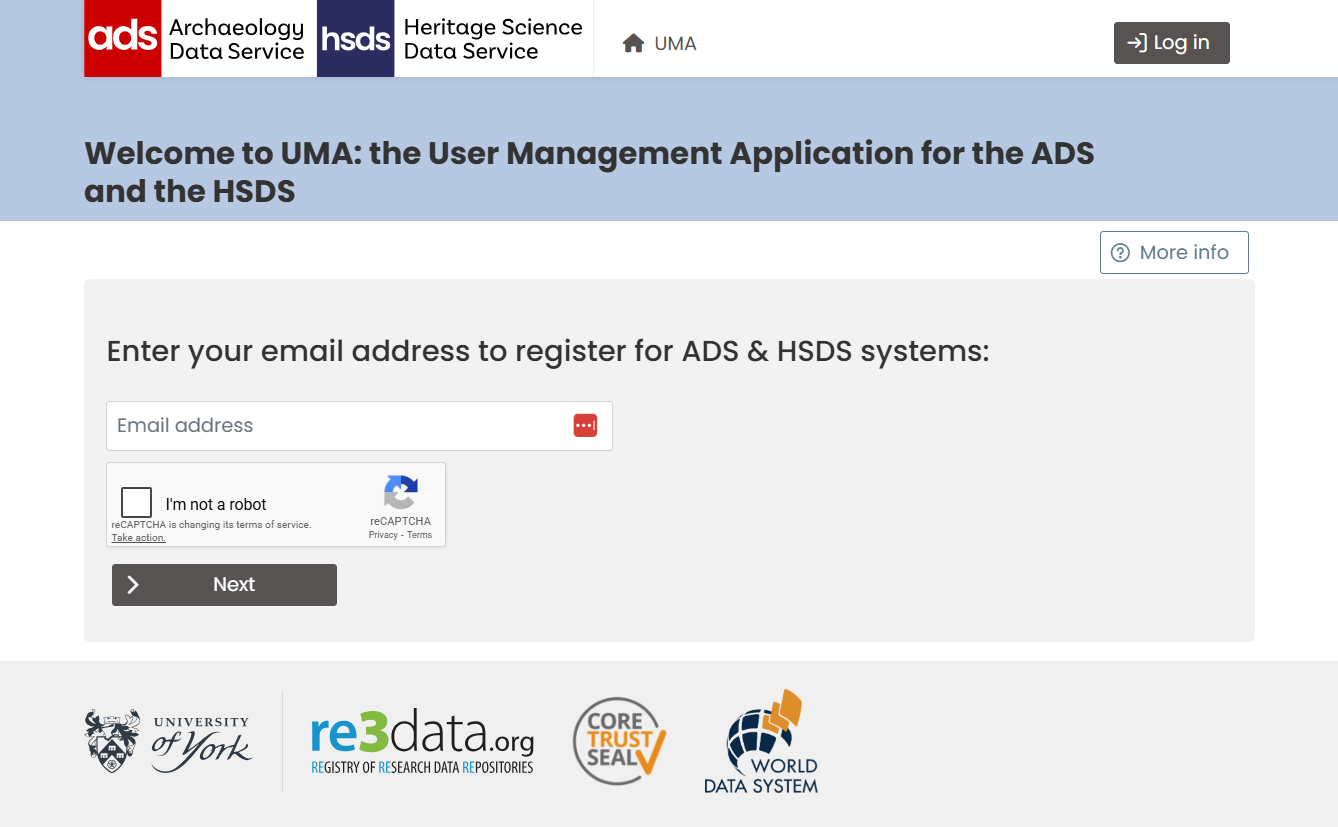
Task: Click the ADS Archaeology Data Service logo
Action: (195, 39)
